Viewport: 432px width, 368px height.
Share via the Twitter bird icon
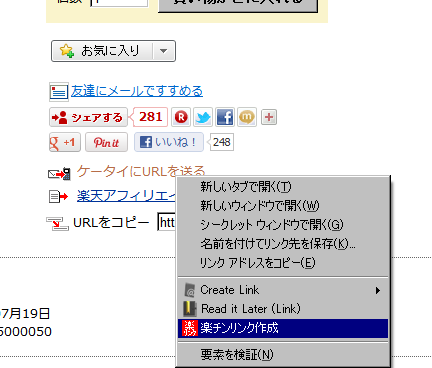coord(203,117)
